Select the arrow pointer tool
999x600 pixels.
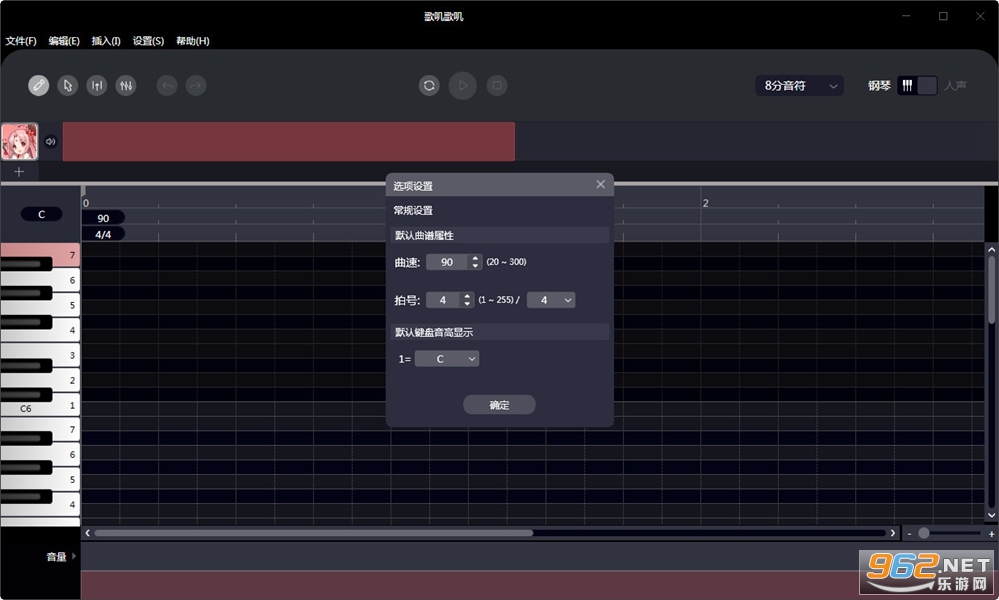coord(68,85)
